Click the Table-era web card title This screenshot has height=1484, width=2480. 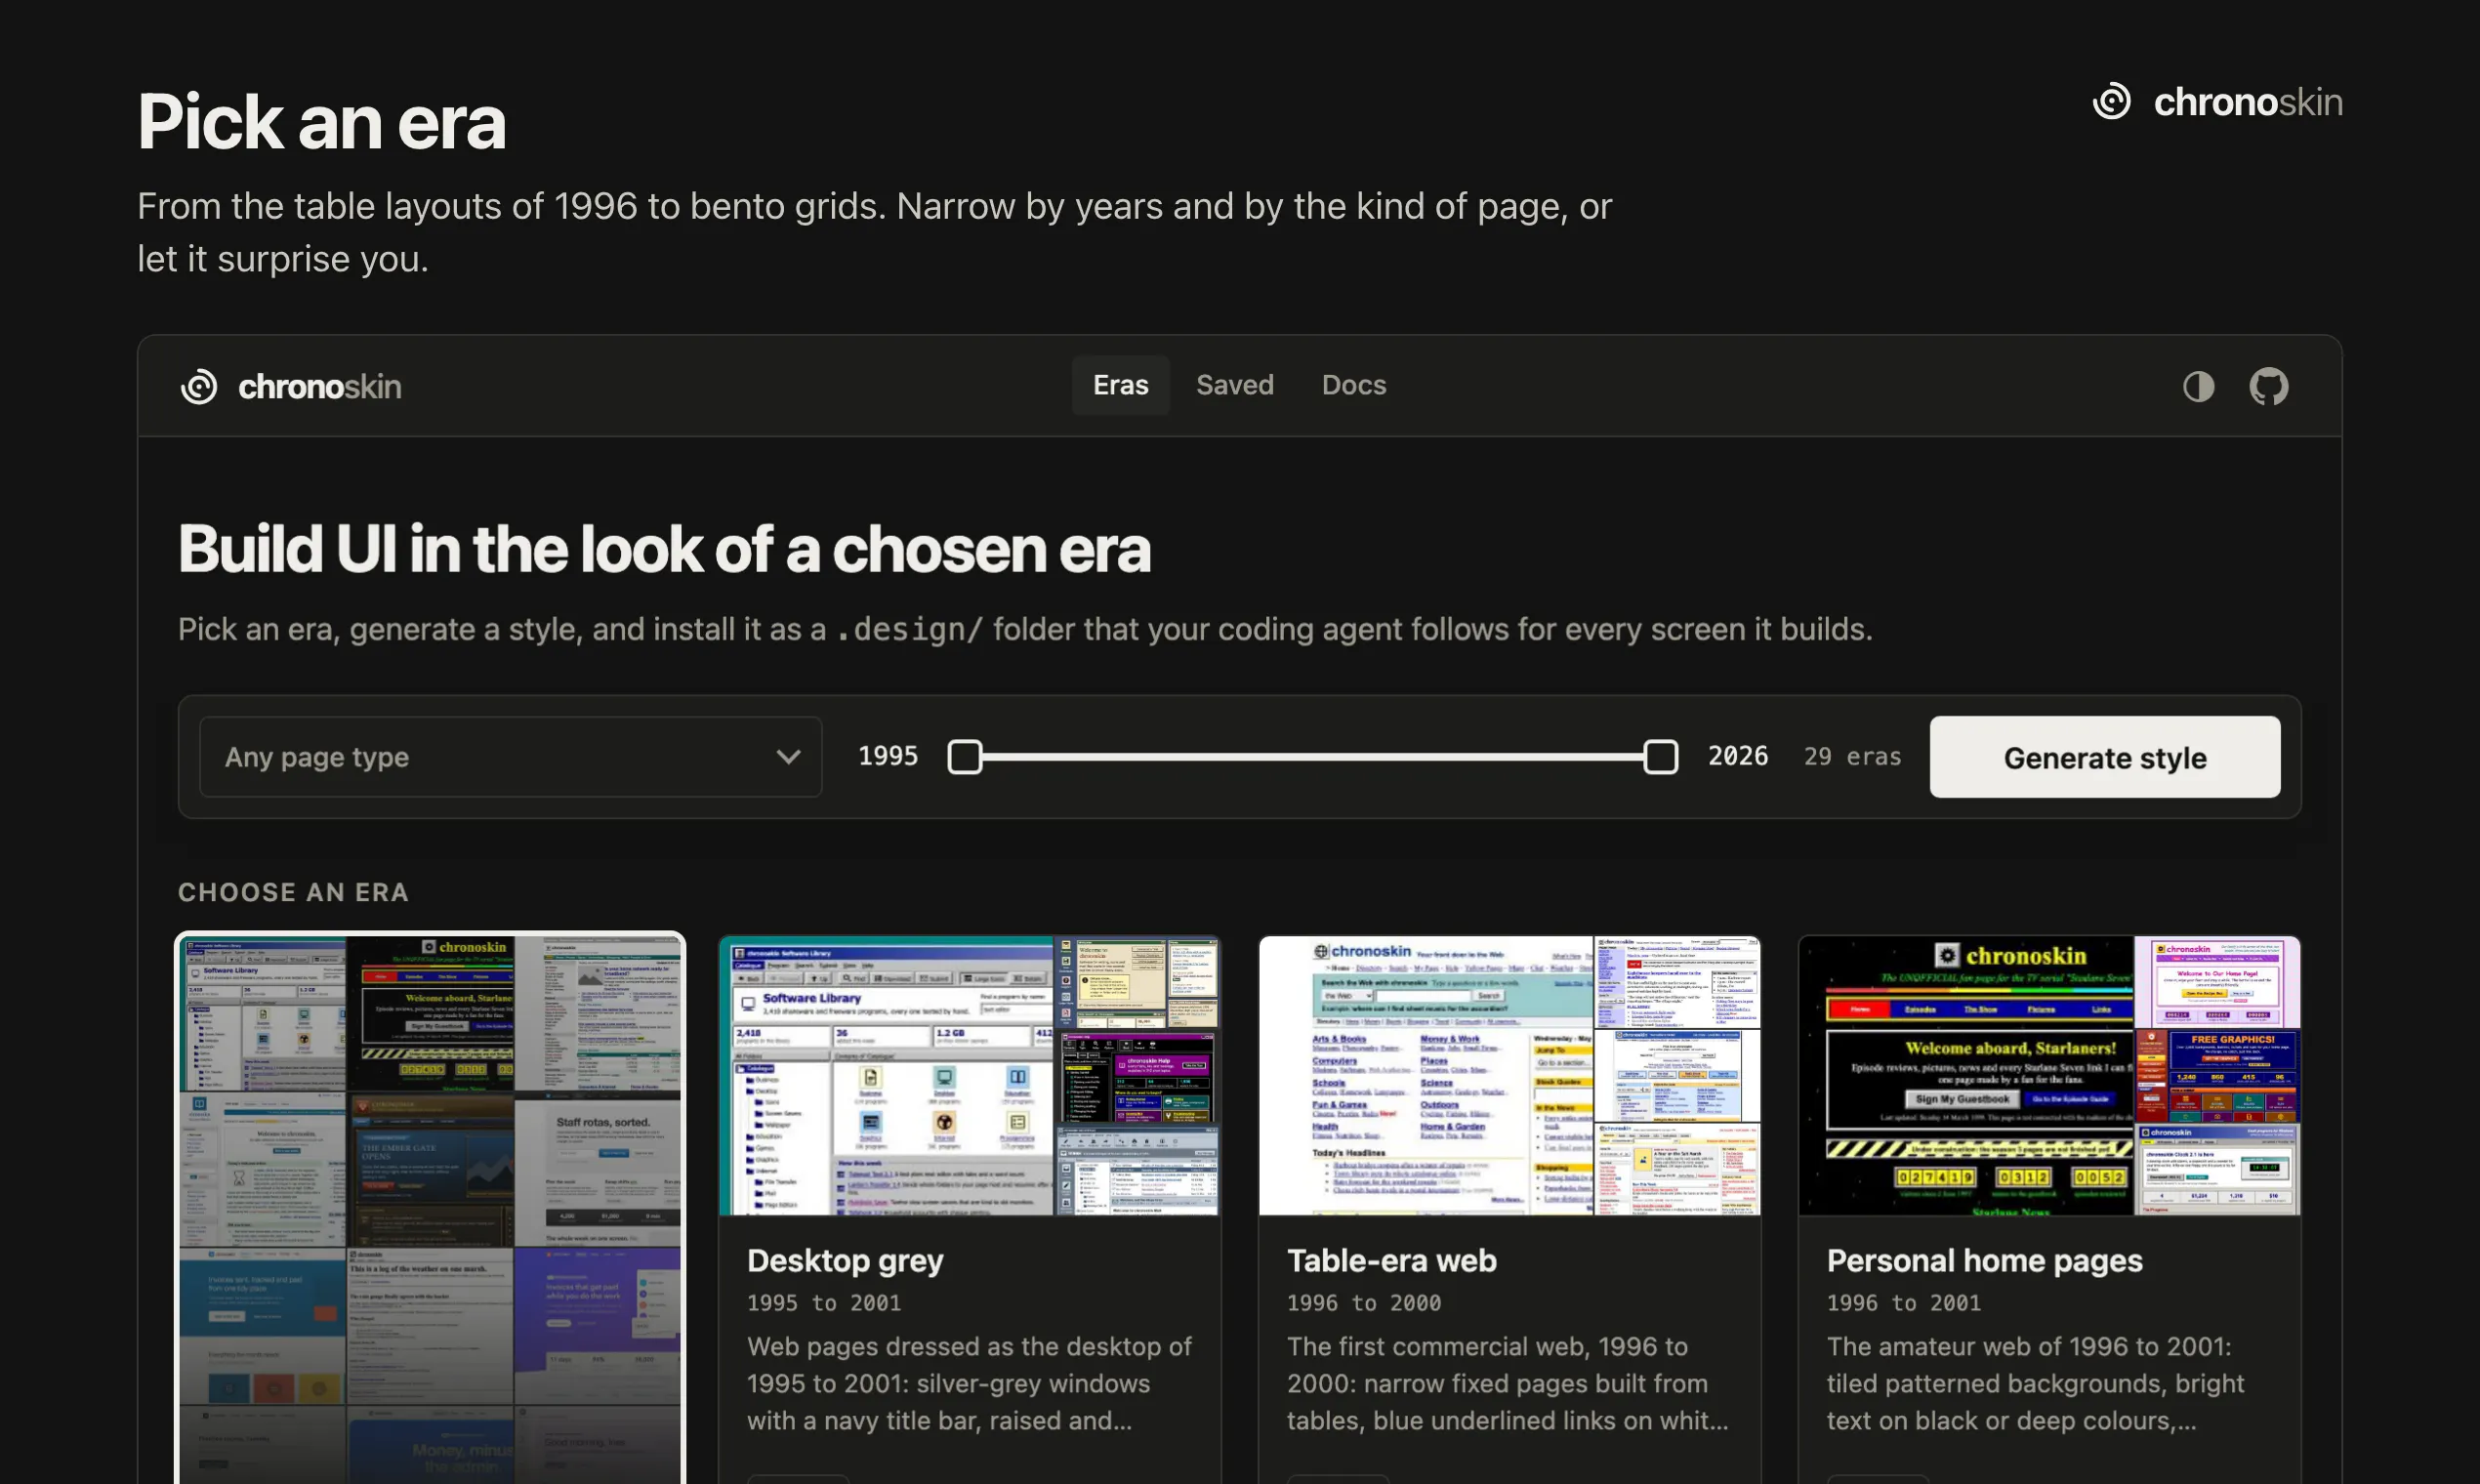coord(1391,1260)
